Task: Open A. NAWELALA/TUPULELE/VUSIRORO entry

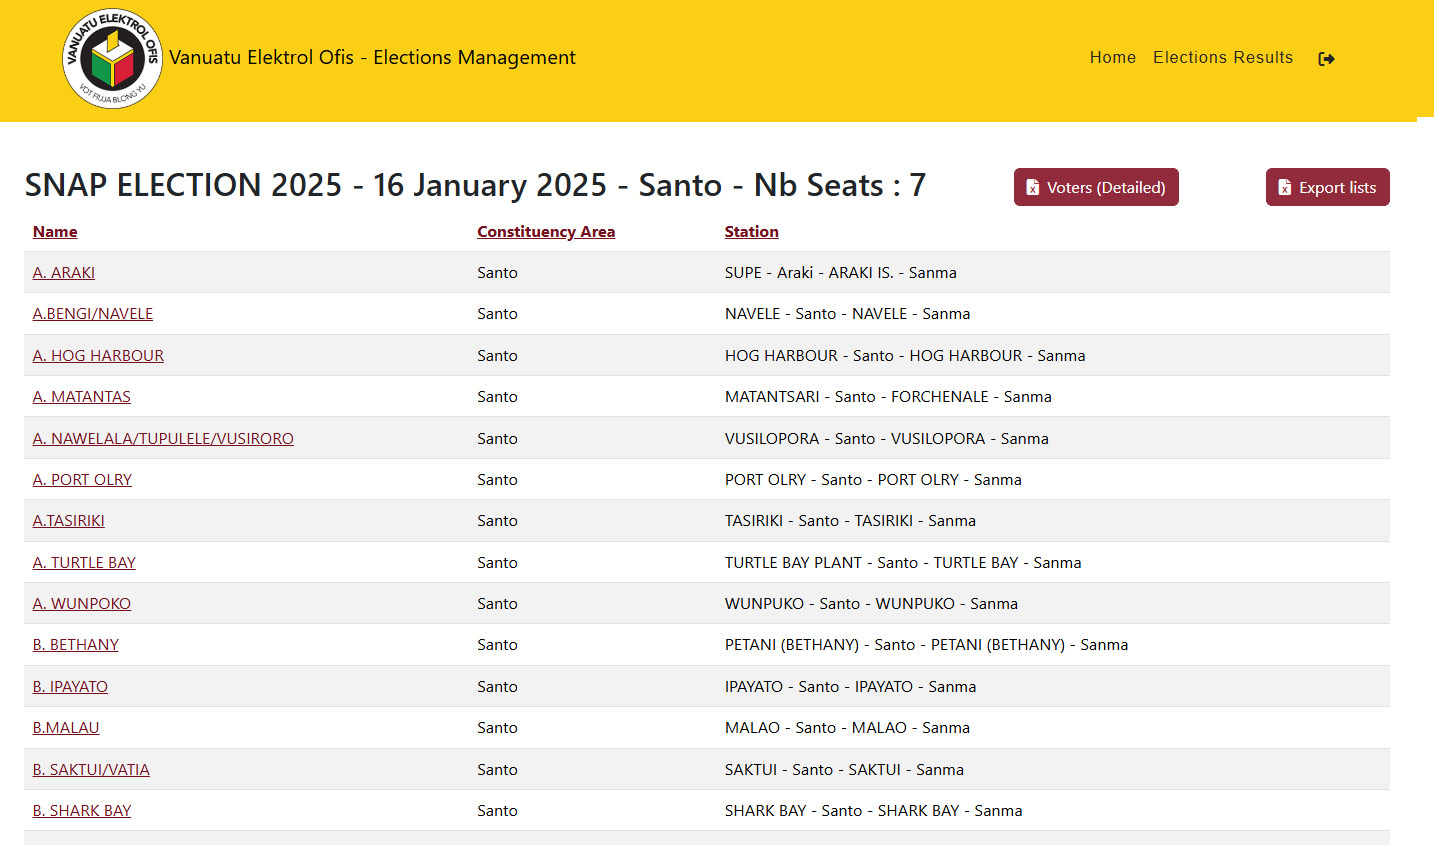Action: tap(163, 439)
